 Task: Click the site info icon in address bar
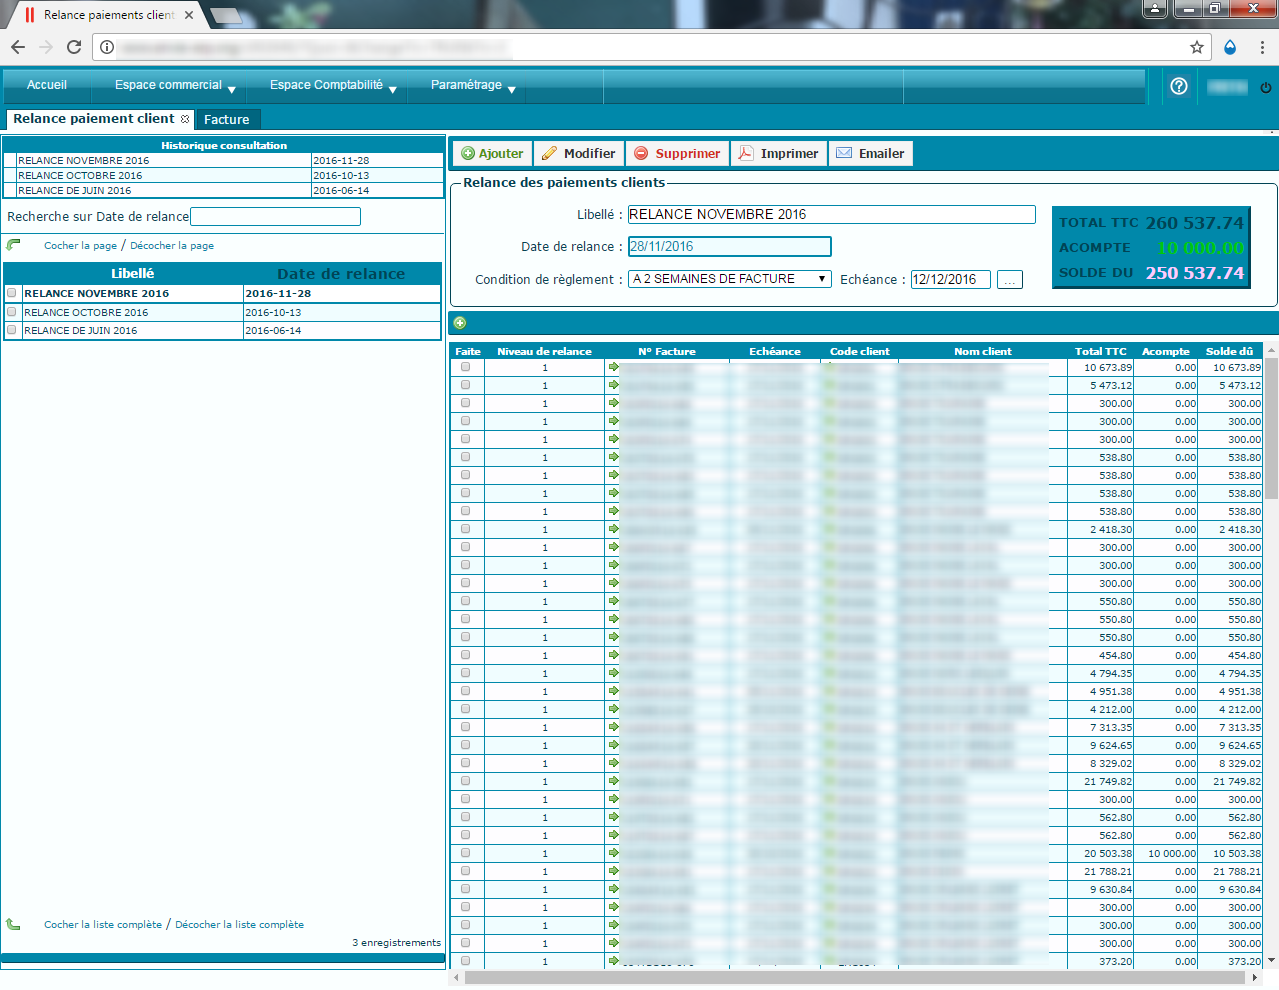point(107,47)
